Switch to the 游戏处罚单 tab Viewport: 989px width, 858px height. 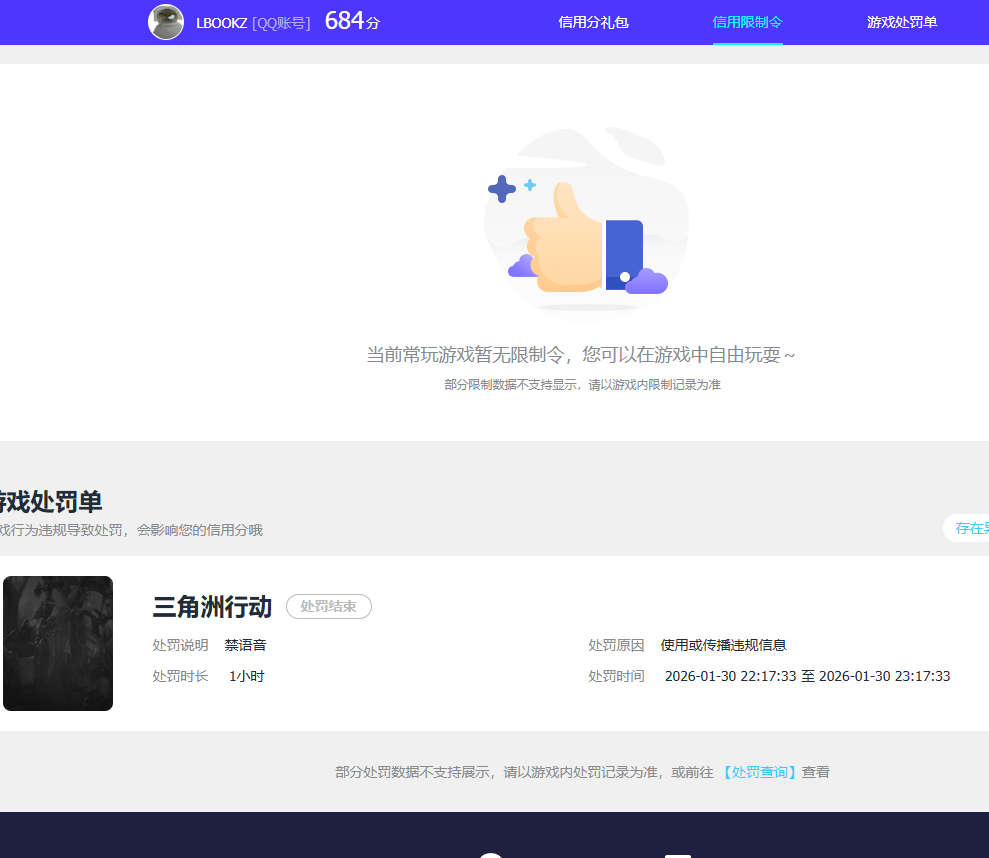click(902, 22)
